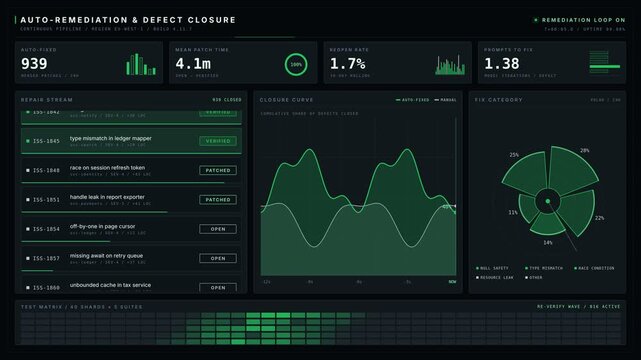Click the Null Safety legend marker
Image resolution: width=641 pixels, height=360 pixels.
pyautogui.click(x=477, y=268)
